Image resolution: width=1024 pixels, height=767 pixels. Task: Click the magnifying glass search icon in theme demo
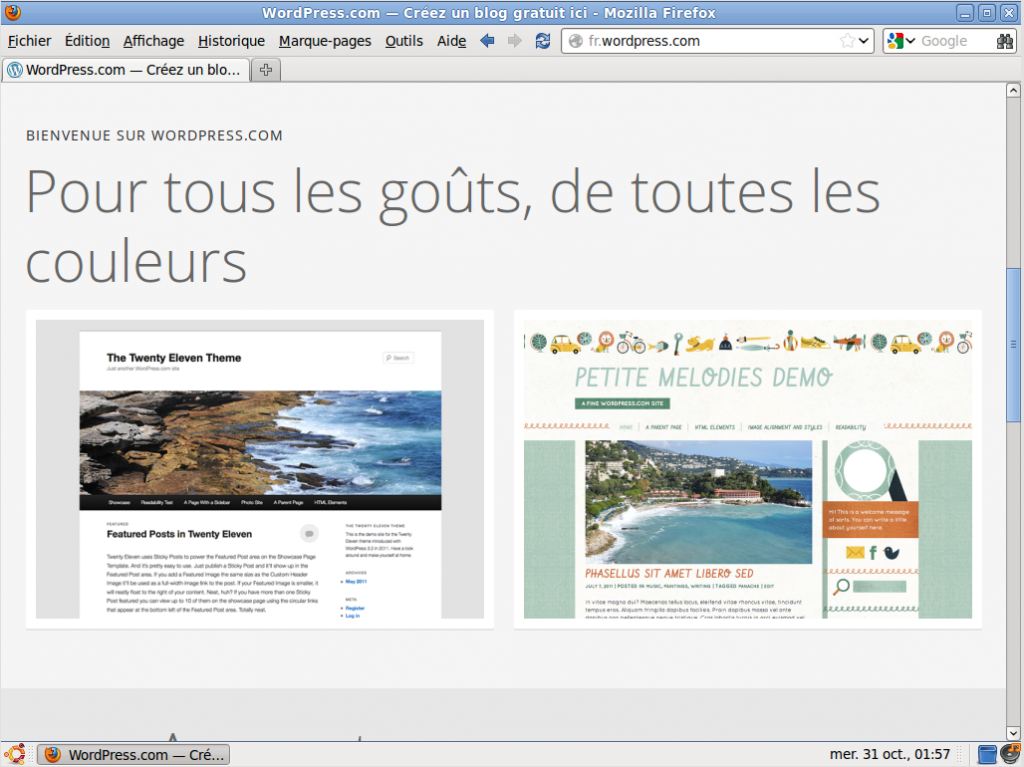(x=842, y=587)
